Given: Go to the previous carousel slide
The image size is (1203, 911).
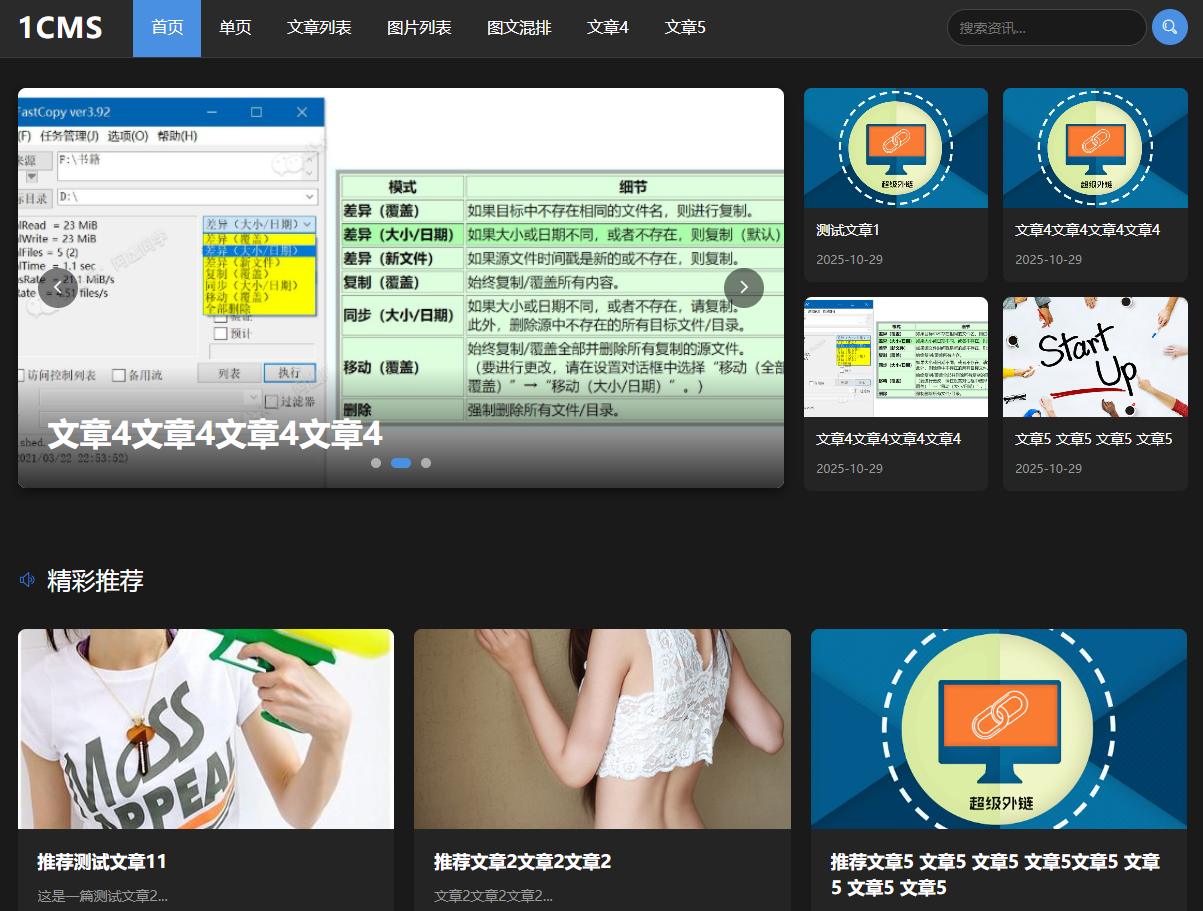Looking at the screenshot, I should pos(58,288).
